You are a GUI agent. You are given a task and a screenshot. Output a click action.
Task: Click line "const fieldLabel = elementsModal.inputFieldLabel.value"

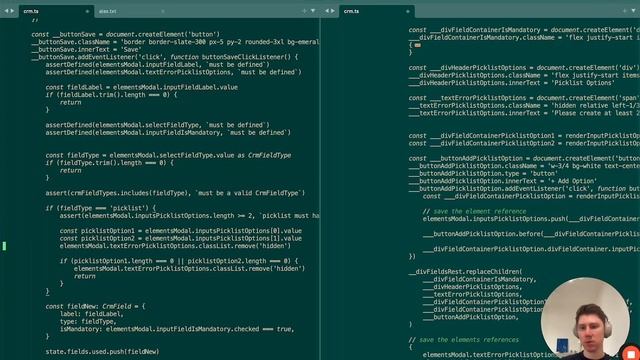(x=142, y=87)
